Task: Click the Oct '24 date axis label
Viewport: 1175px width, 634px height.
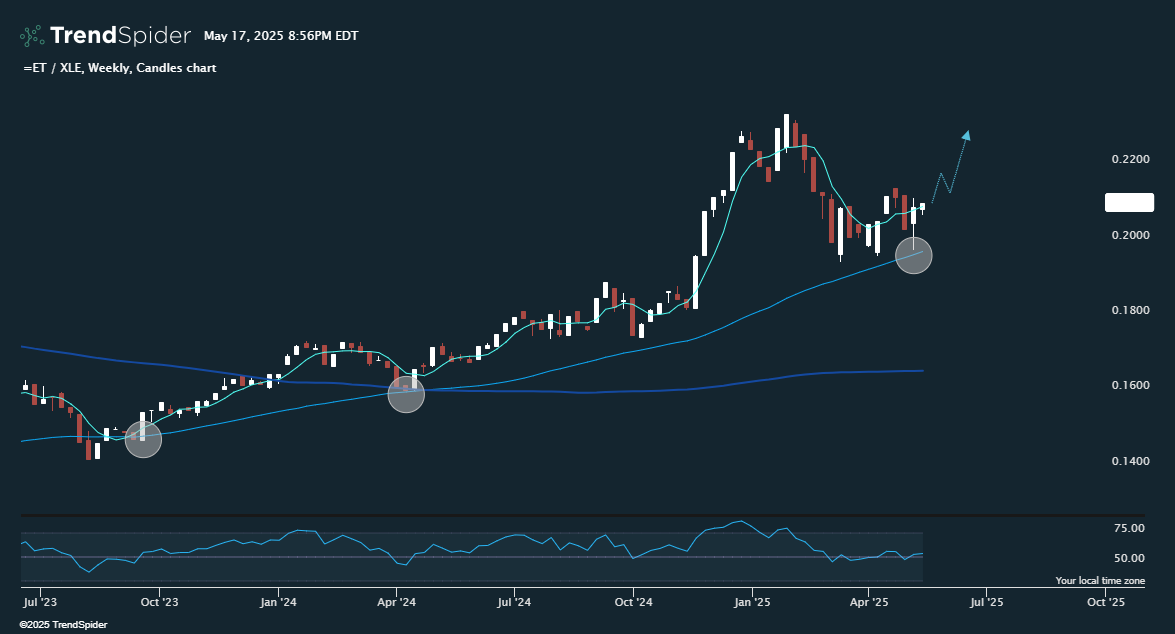Action: coord(633,602)
